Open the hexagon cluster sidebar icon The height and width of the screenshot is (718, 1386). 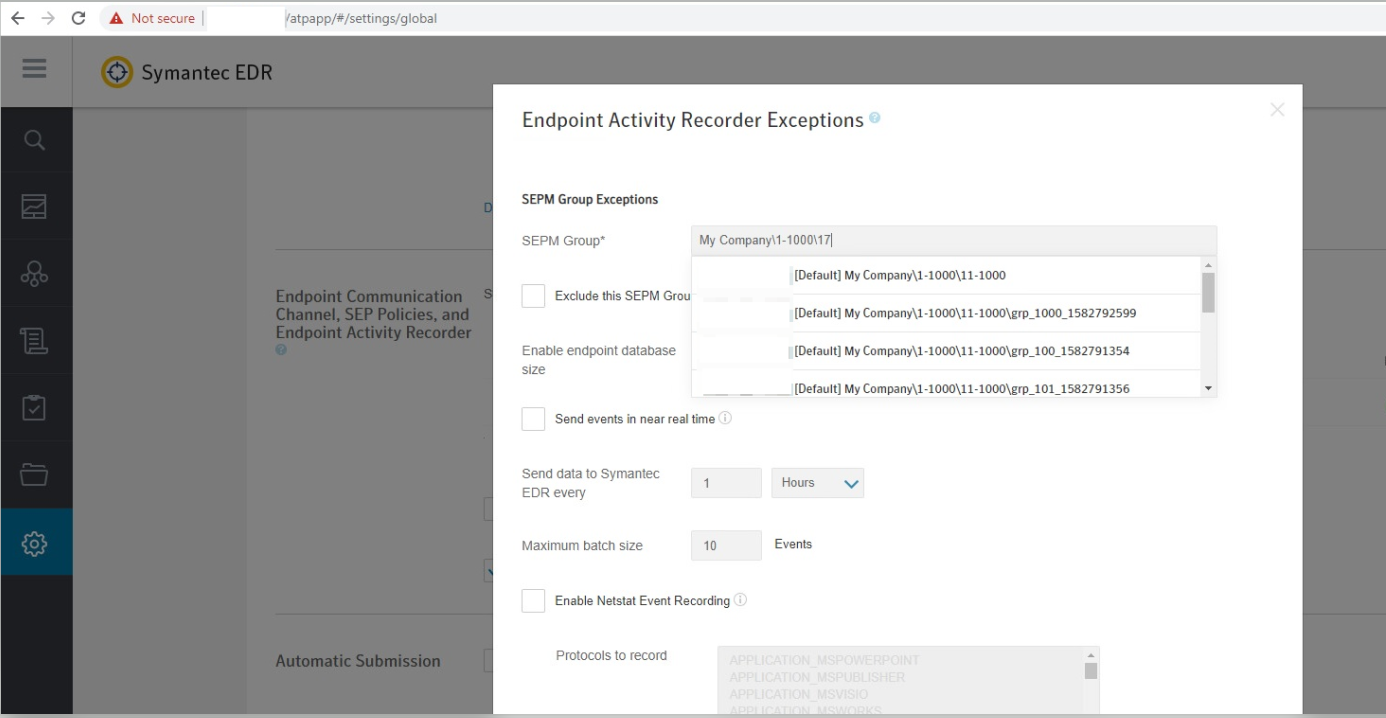click(35, 274)
